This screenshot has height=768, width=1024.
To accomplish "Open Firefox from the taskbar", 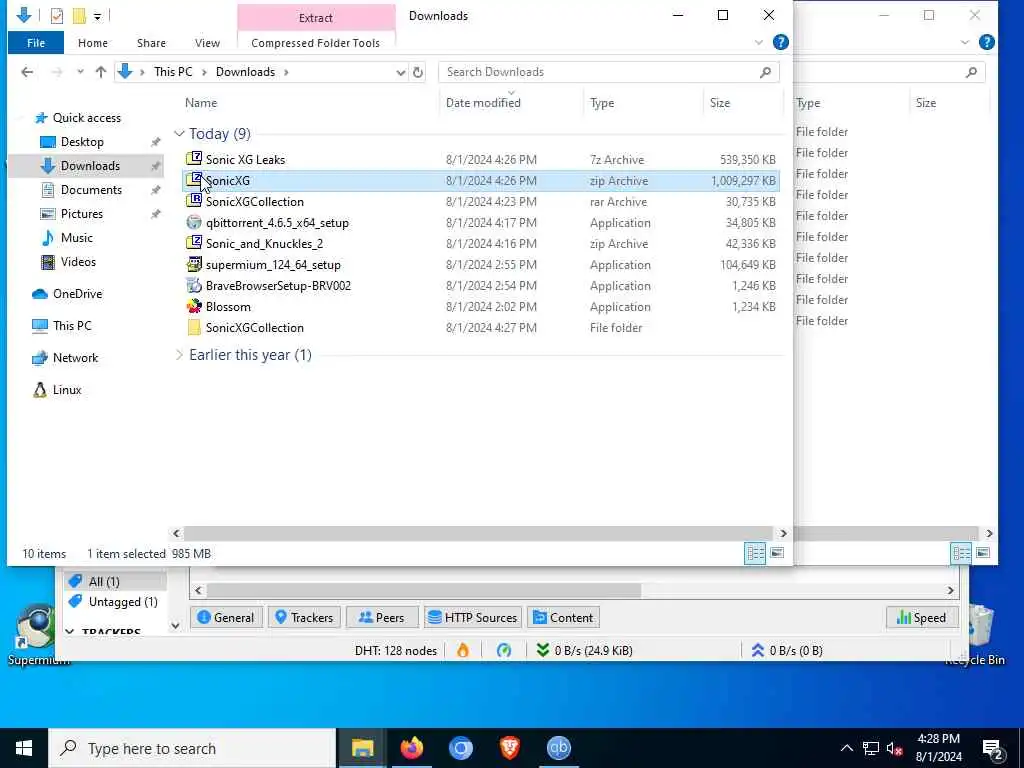I will coord(411,748).
